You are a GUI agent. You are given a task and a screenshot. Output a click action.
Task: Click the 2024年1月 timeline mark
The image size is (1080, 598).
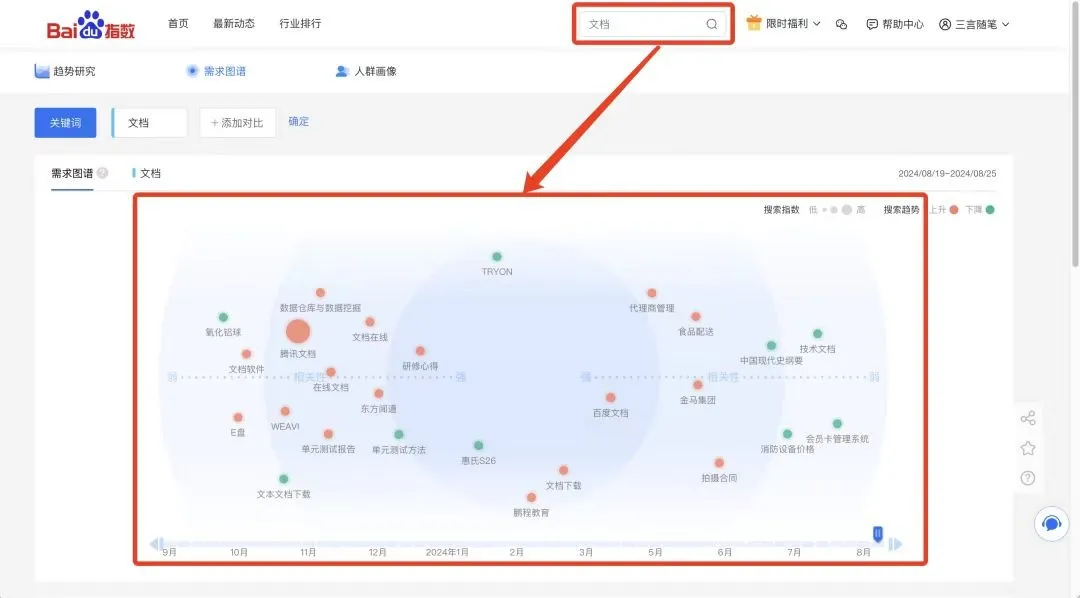tap(447, 552)
